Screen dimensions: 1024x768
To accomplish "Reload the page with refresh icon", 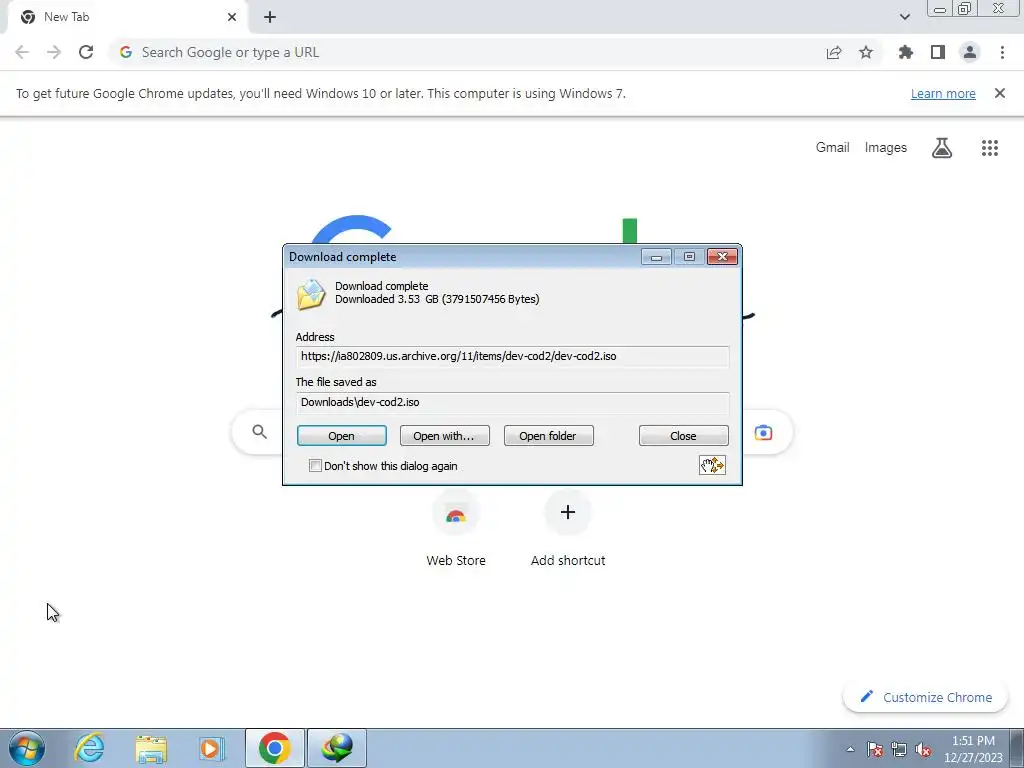I will [86, 52].
